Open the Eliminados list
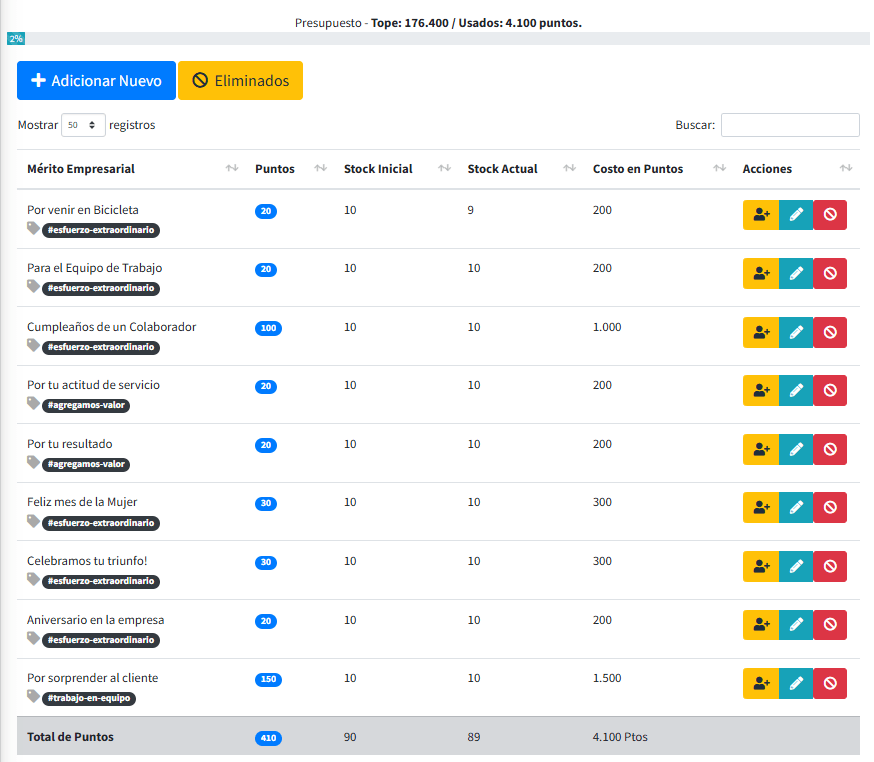 tap(240, 81)
